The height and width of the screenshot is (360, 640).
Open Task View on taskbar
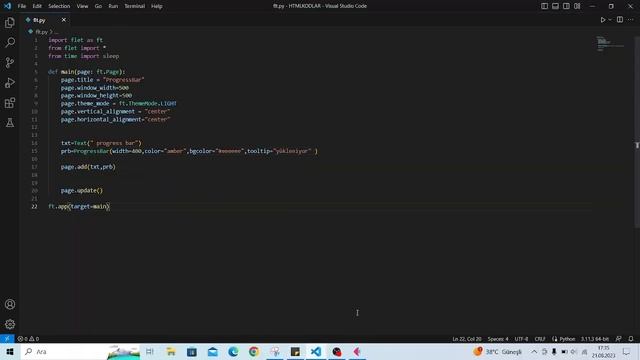(150, 351)
